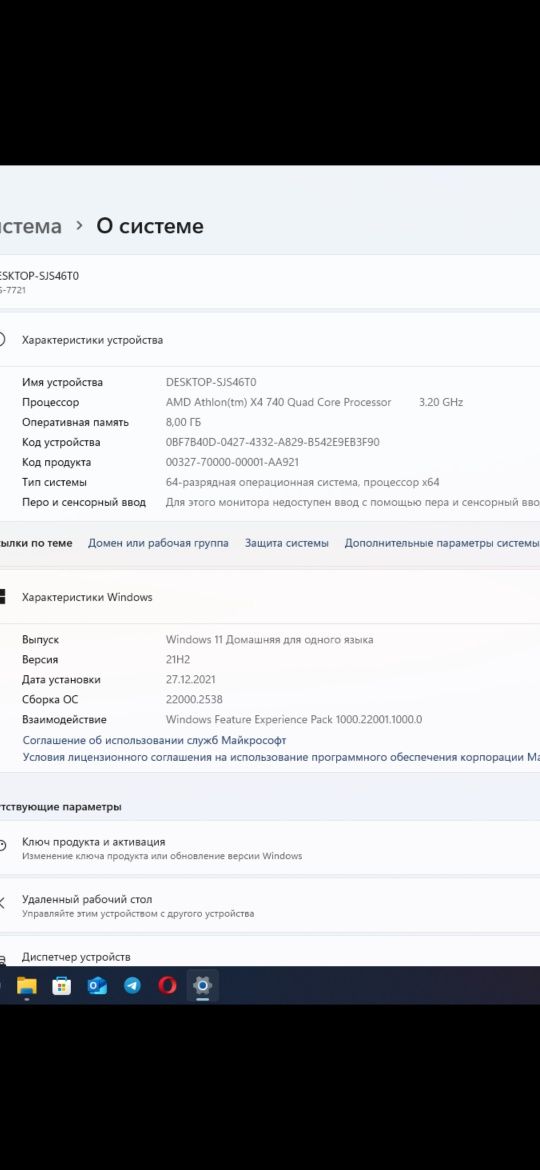Click the Код устройства label
The image size is (540, 1170).
61,442
